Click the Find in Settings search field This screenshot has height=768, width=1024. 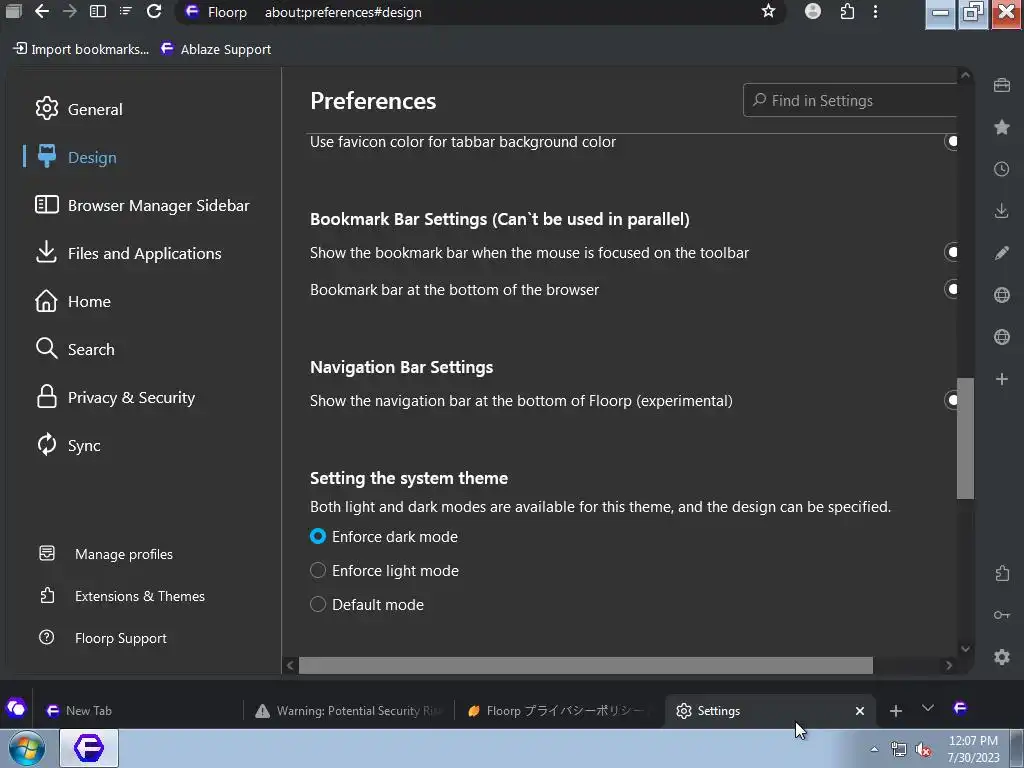[850, 100]
